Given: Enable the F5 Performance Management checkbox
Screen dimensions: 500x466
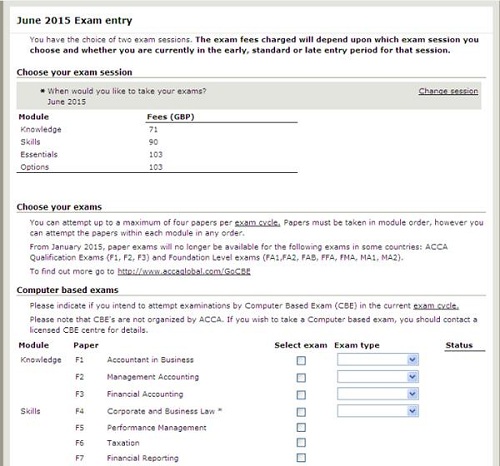Looking at the screenshot, I should (301, 427).
